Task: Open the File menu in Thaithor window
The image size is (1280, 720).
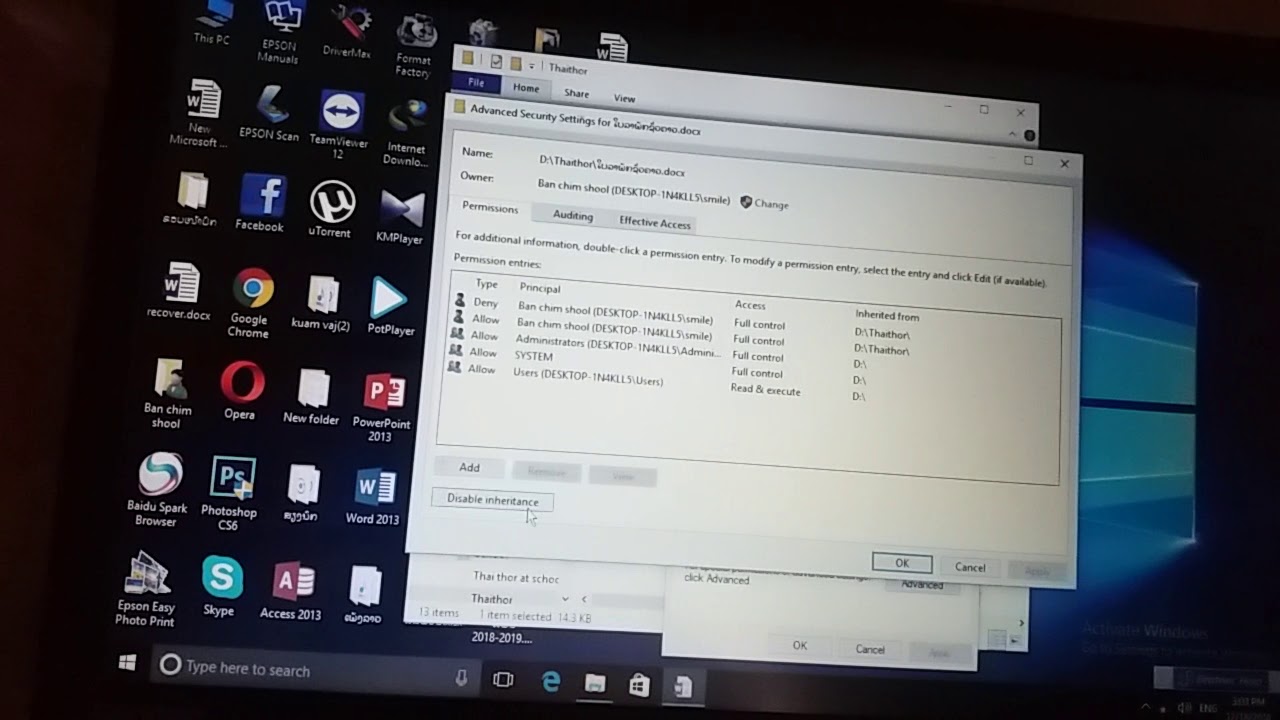Action: click(476, 83)
